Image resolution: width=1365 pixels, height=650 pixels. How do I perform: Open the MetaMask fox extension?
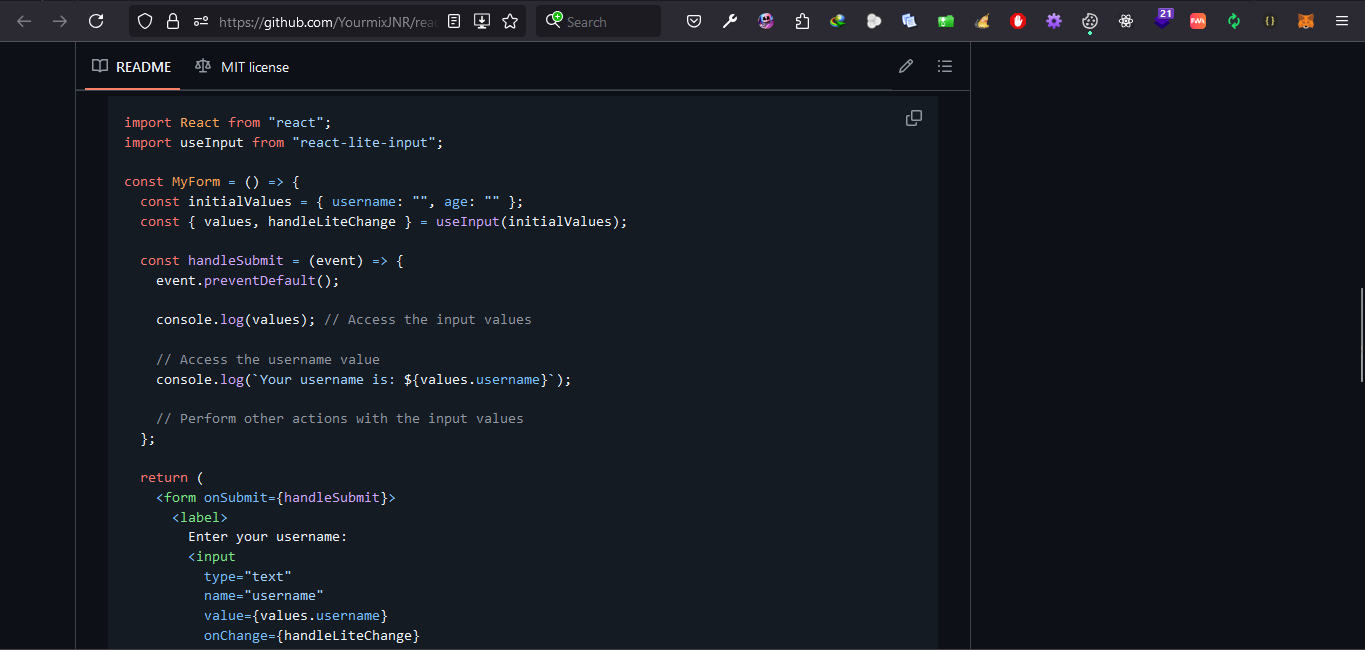pos(1306,20)
